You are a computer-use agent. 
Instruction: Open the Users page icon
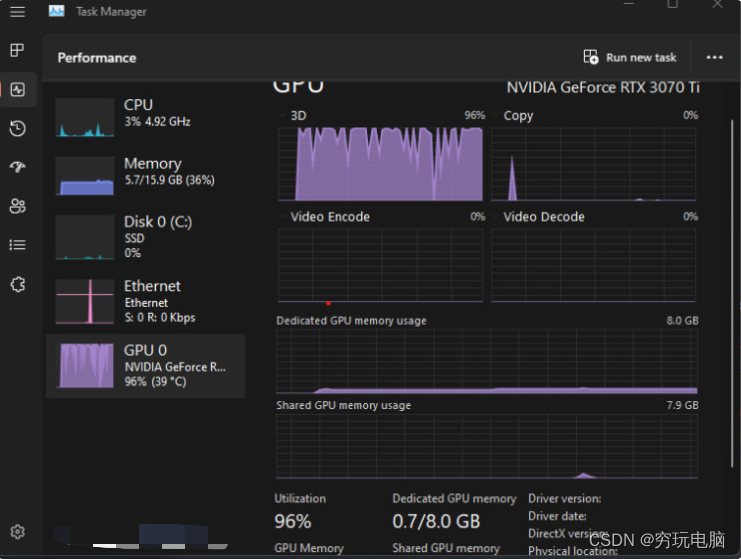17,206
